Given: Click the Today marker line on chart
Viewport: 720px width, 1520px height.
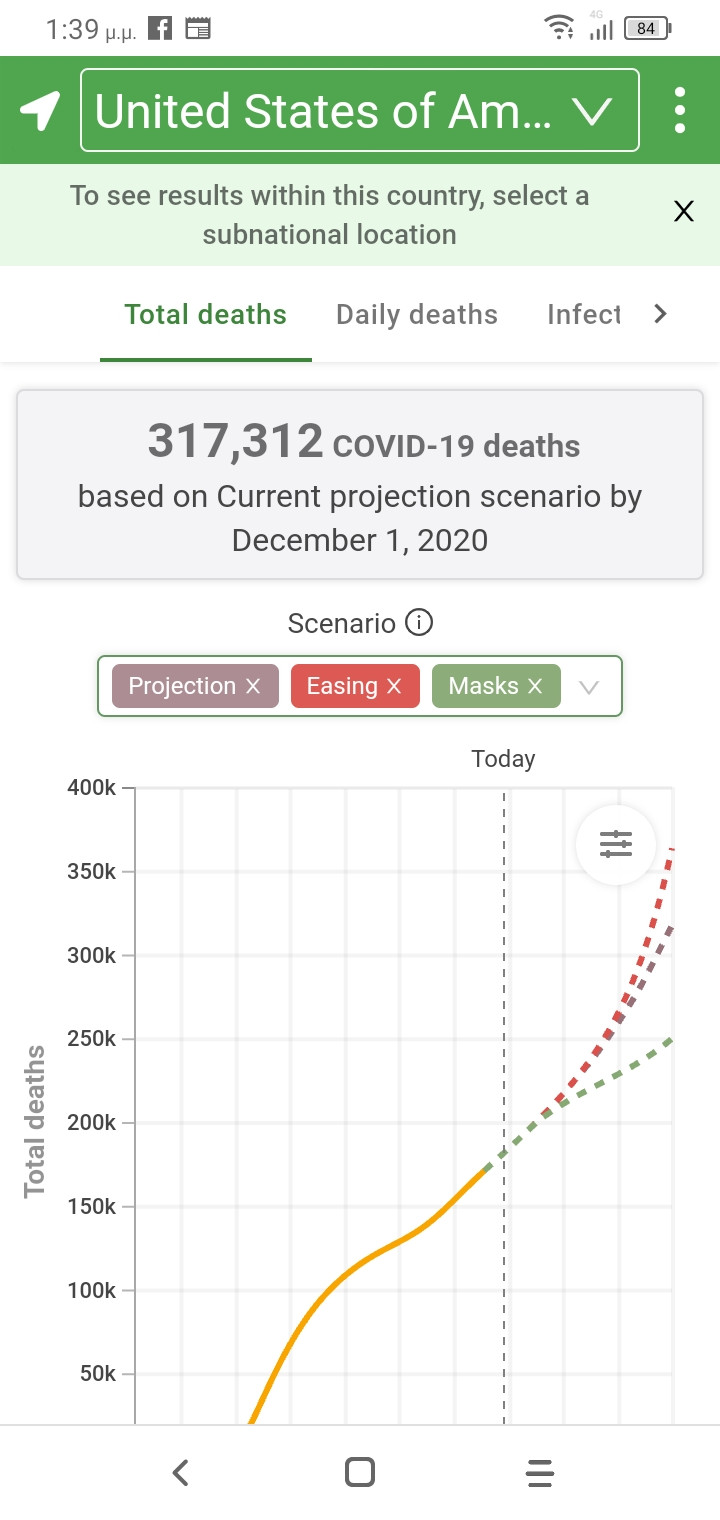Looking at the screenshot, I should pos(504,1000).
